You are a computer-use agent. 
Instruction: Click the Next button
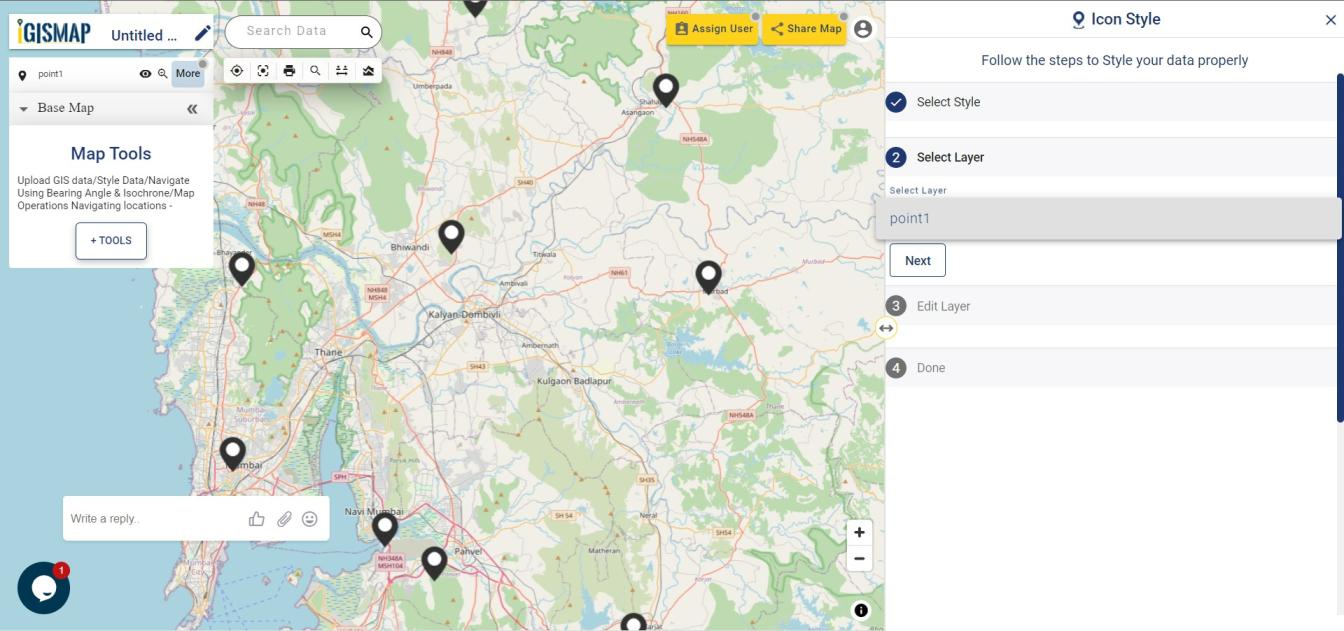918,261
